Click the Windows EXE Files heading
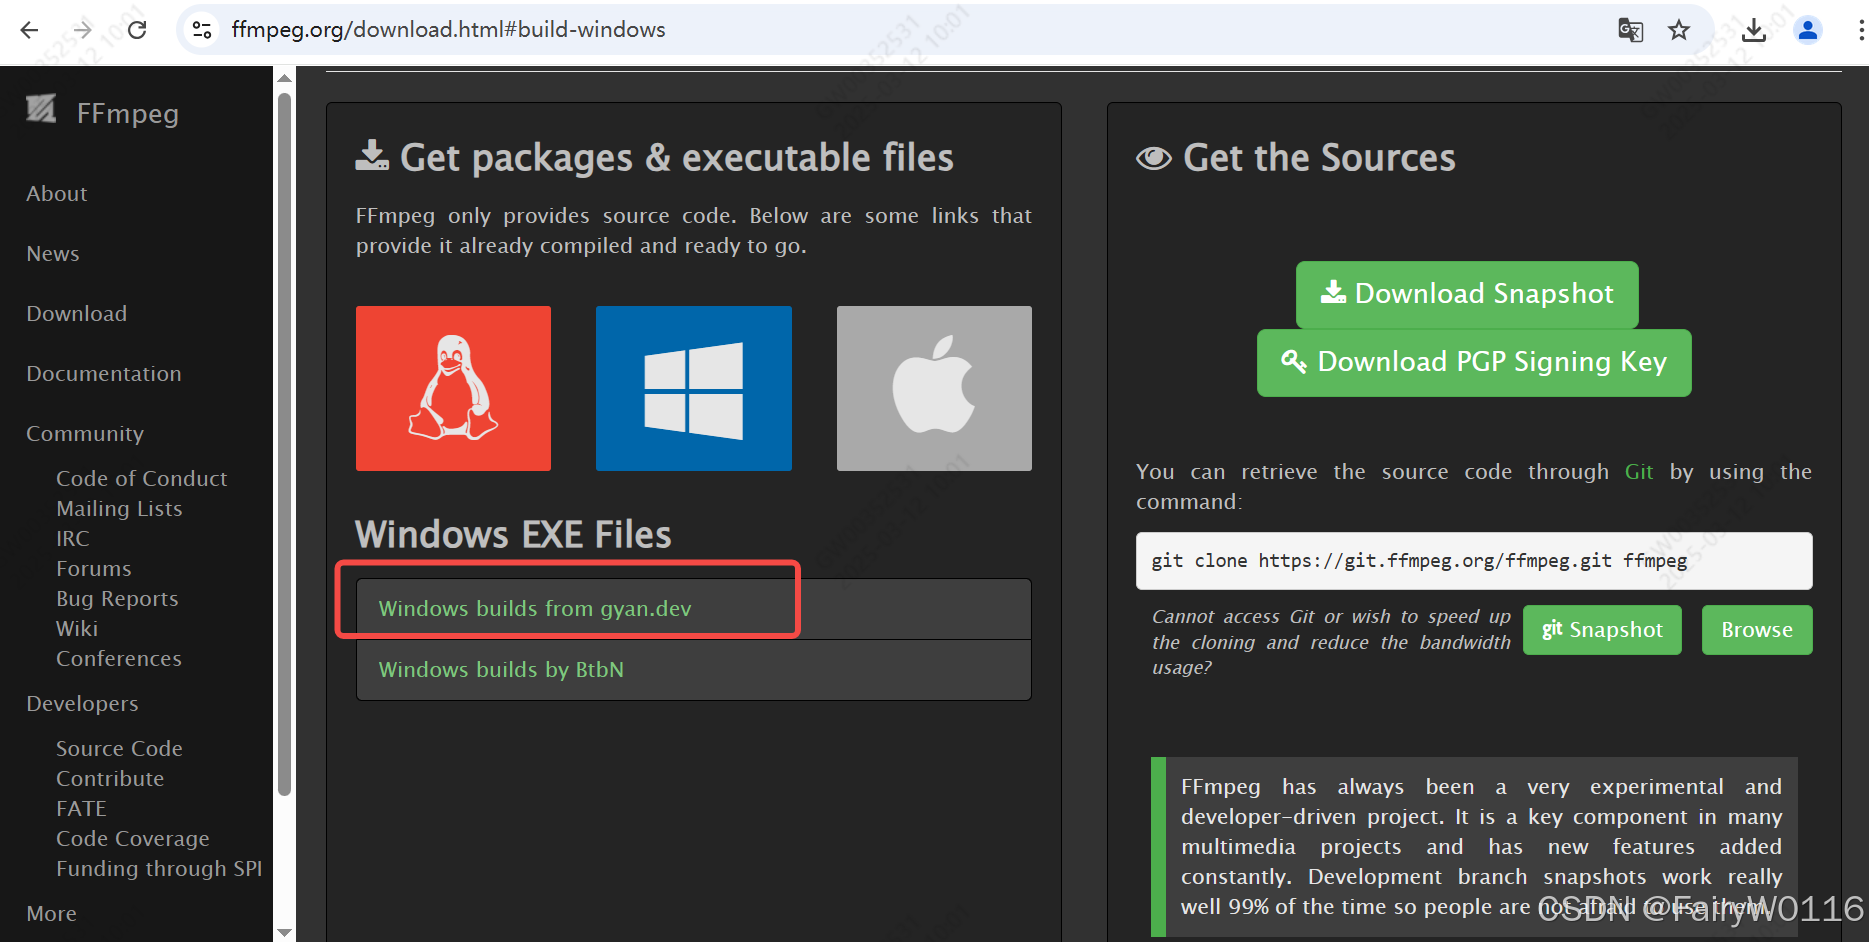Image resolution: width=1869 pixels, height=942 pixels. (513, 535)
